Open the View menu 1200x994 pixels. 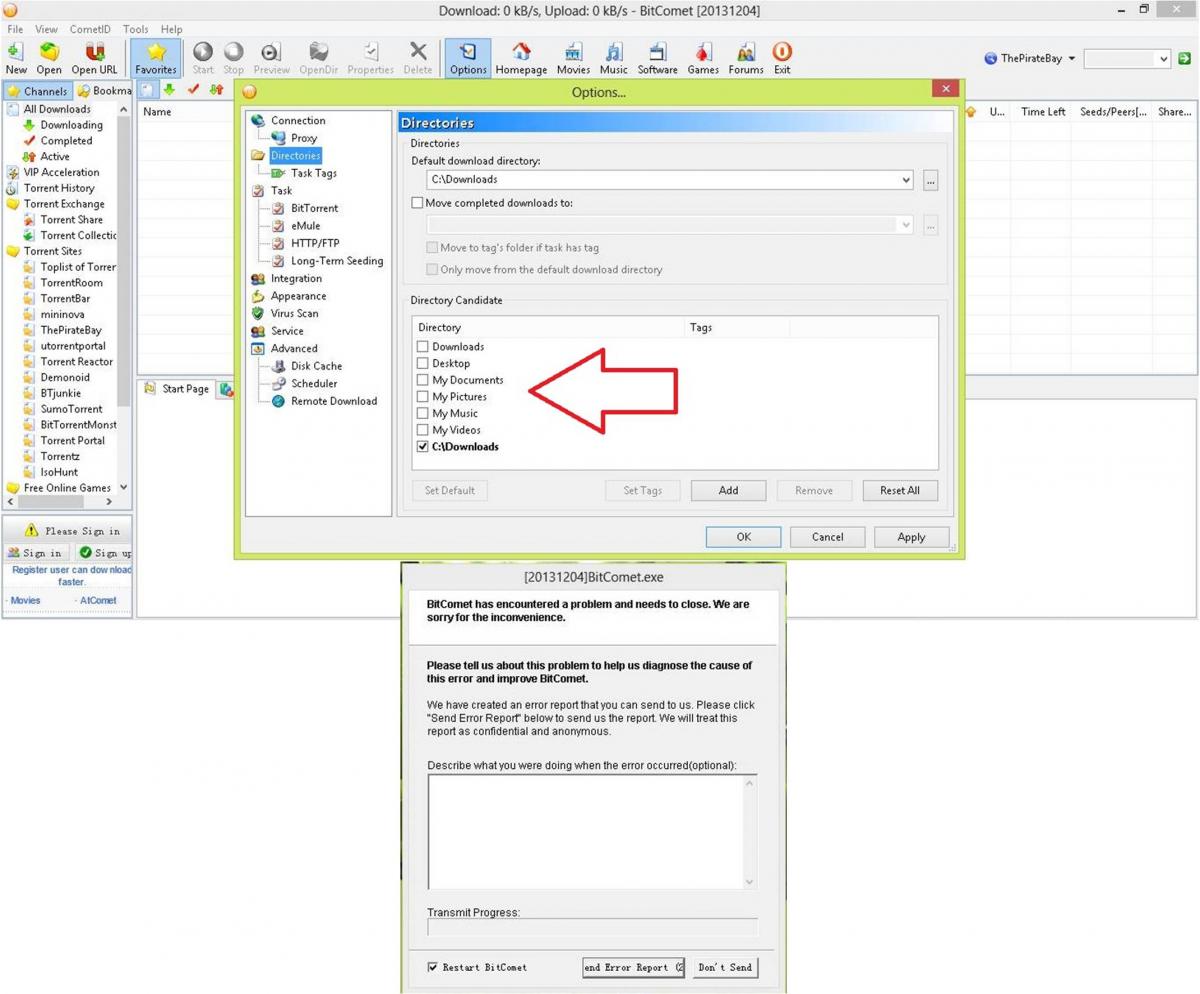[x=46, y=29]
